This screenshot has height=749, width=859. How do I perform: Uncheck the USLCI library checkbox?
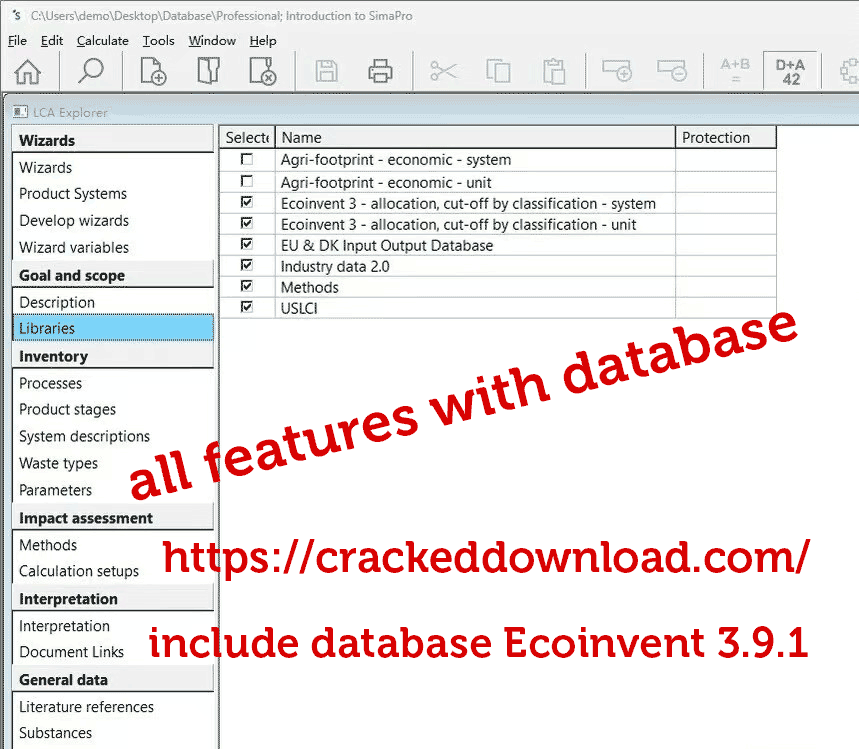click(247, 307)
